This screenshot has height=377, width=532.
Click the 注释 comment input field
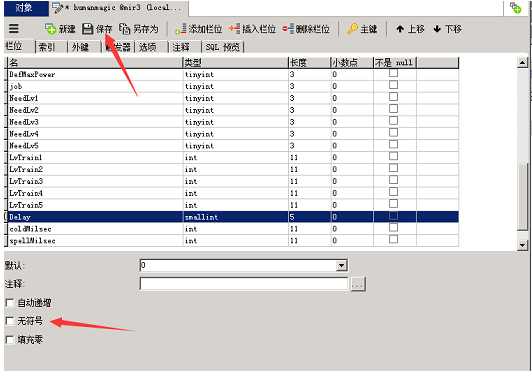pyautogui.click(x=244, y=284)
